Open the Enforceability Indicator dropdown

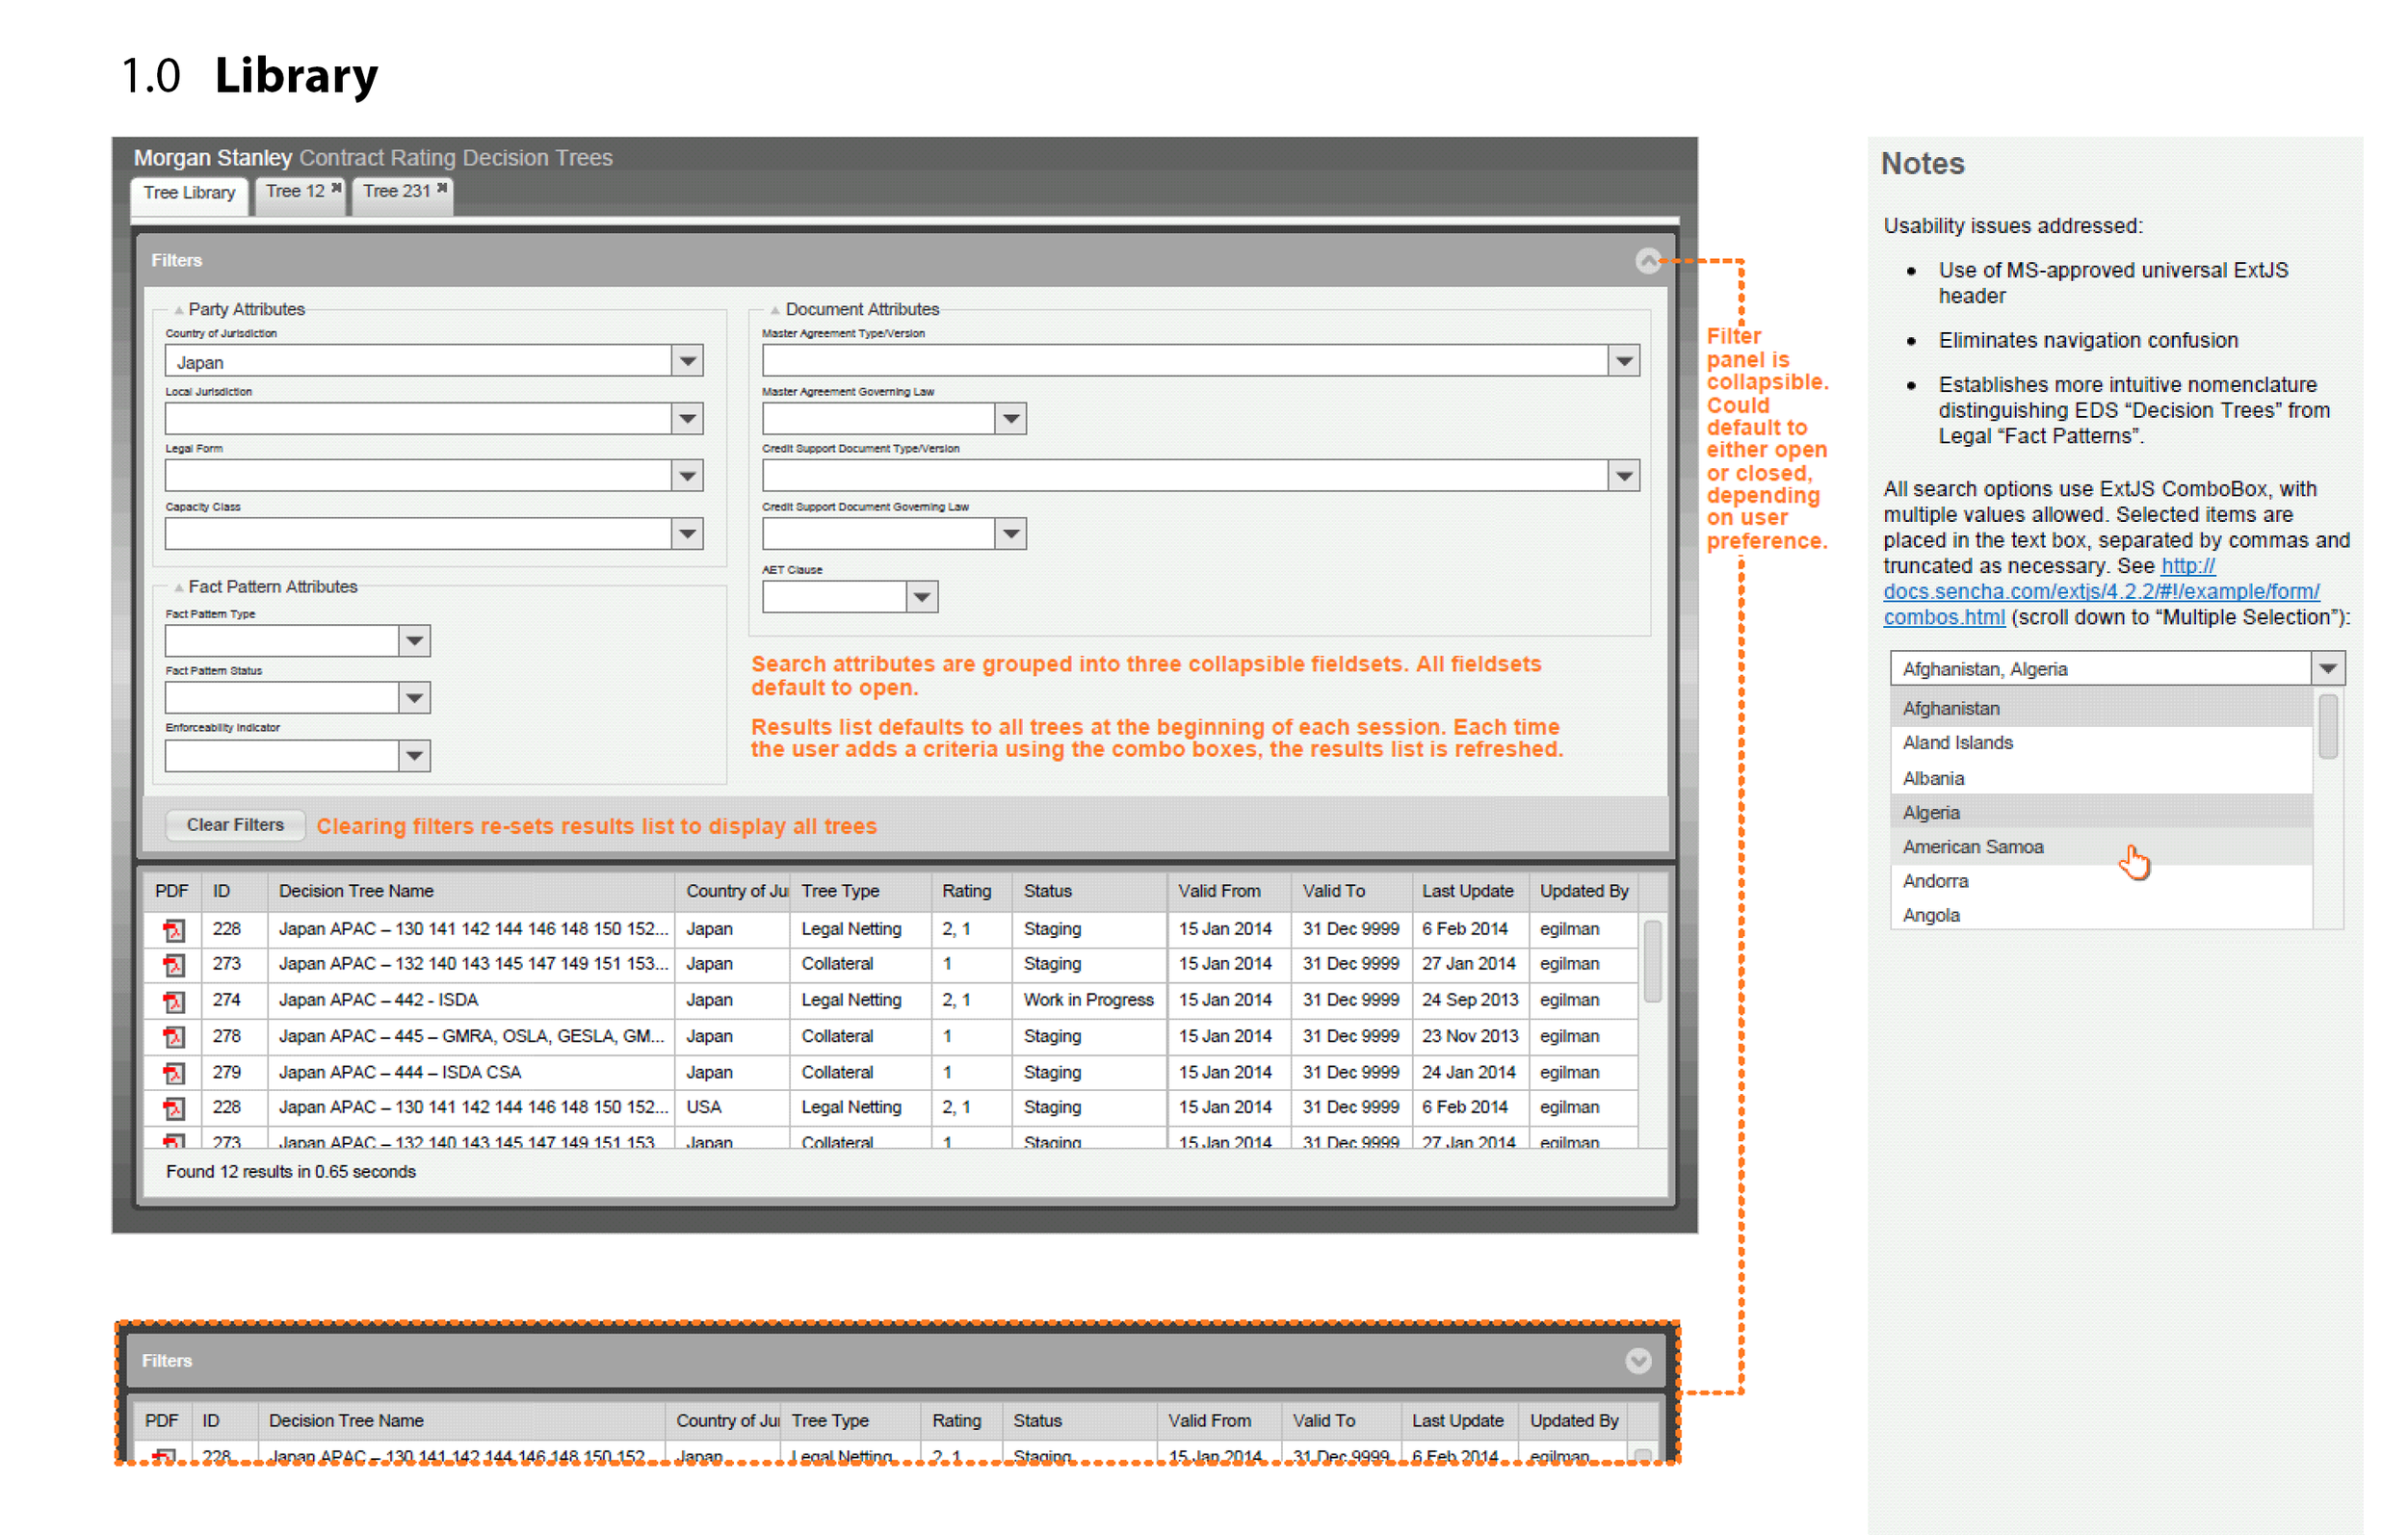413,755
